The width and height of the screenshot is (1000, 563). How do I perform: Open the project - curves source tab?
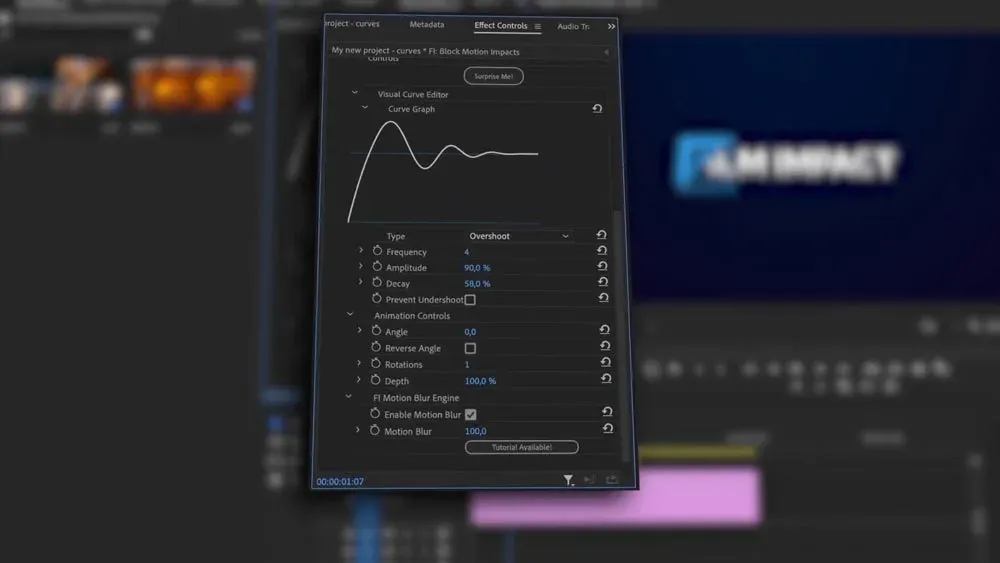[x=353, y=24]
